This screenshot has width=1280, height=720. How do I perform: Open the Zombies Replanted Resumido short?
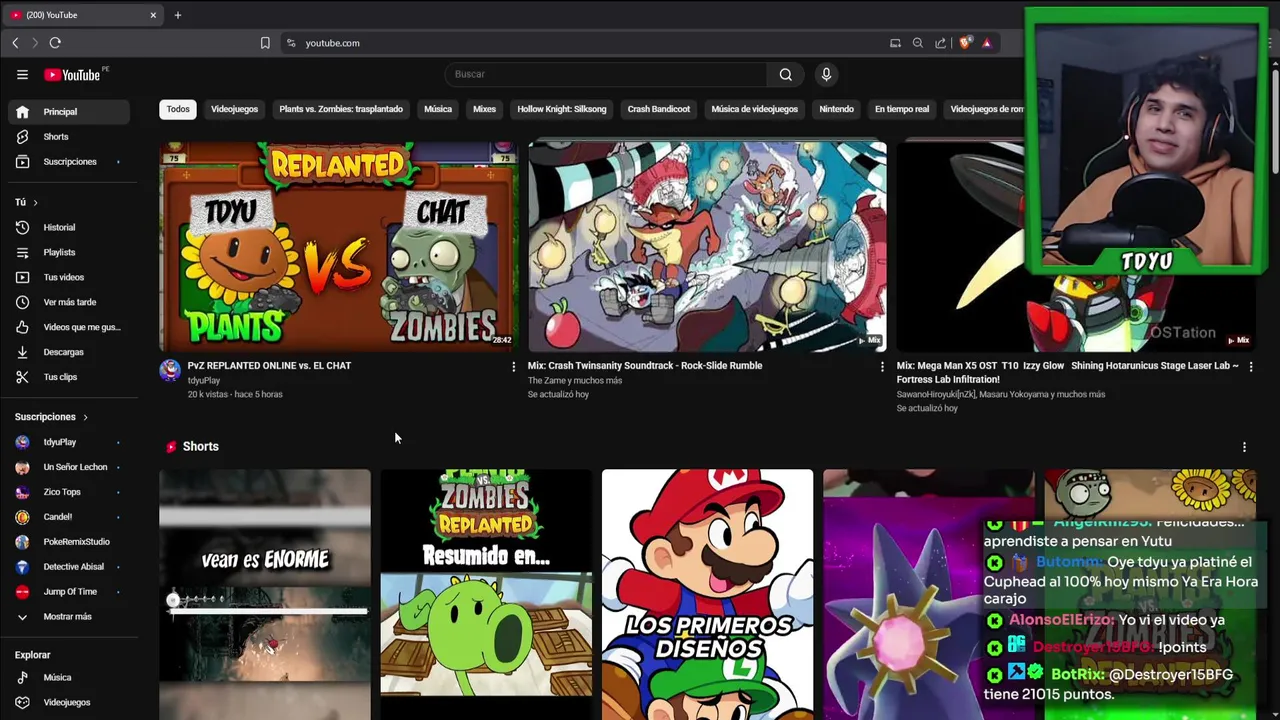[x=486, y=594]
